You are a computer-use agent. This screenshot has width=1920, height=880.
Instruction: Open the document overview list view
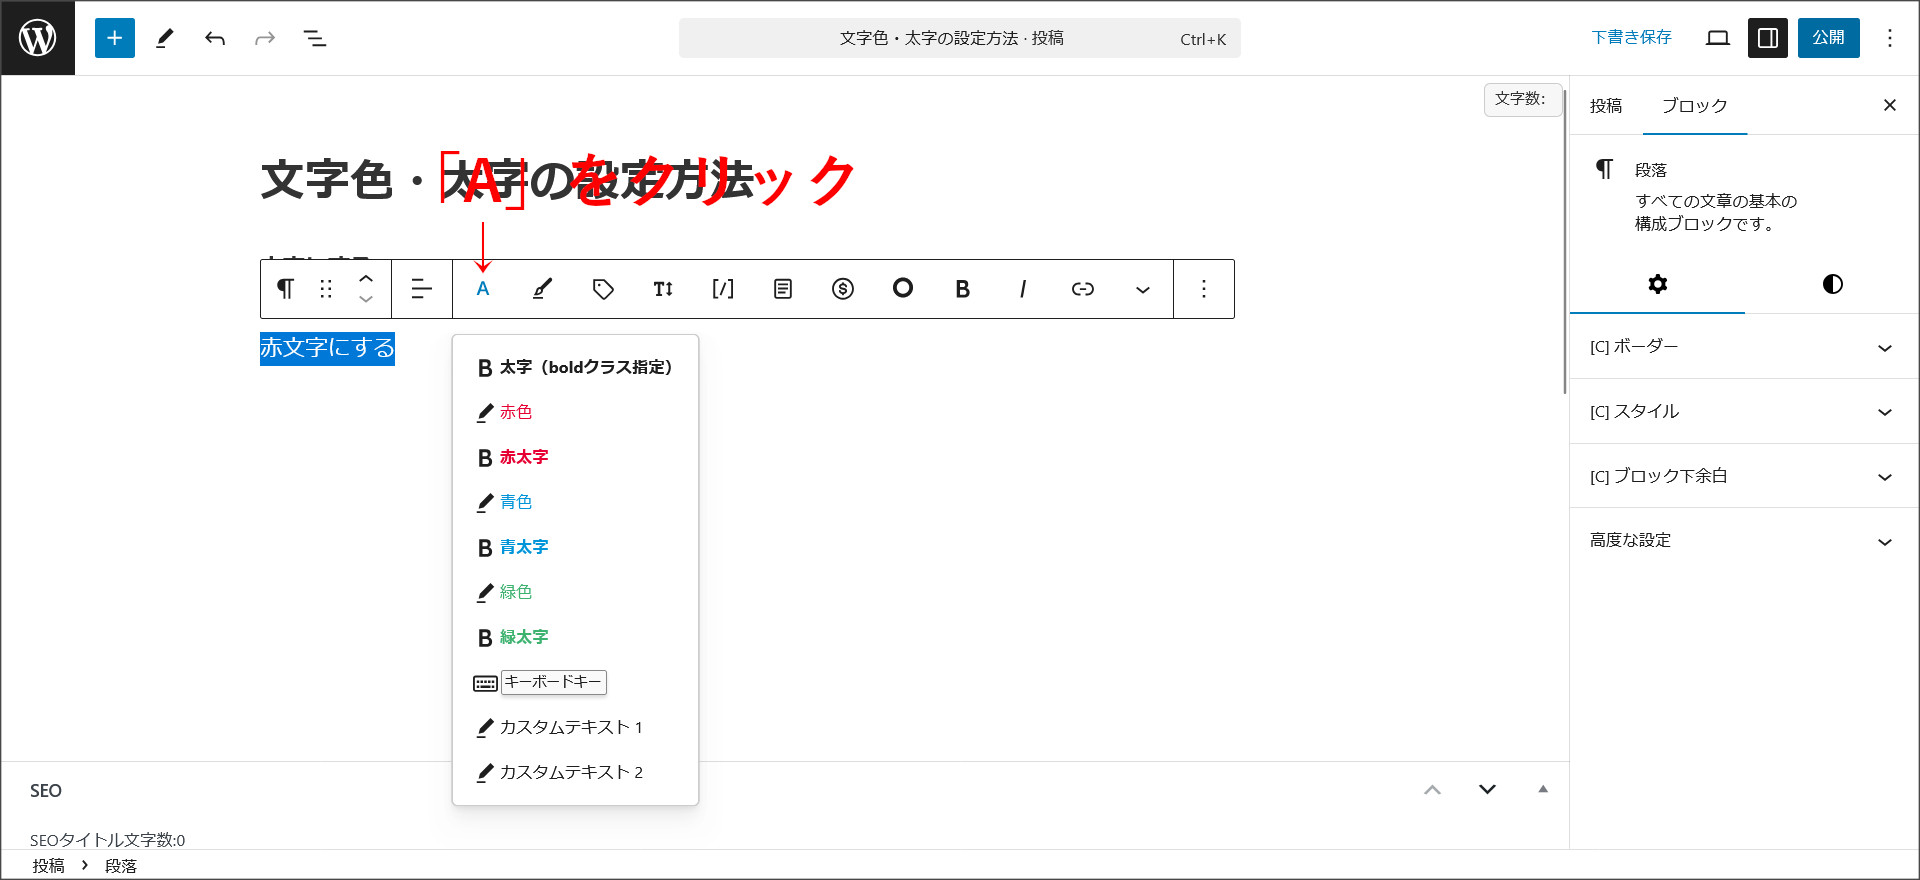click(315, 38)
